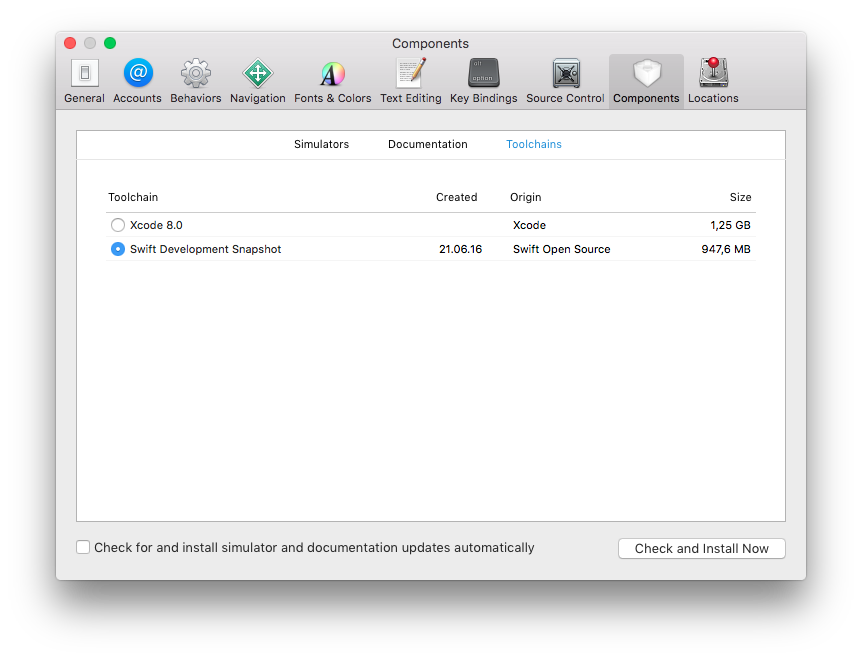The width and height of the screenshot is (862, 660).
Task: Open the Locations preferences pane
Action: tap(713, 81)
